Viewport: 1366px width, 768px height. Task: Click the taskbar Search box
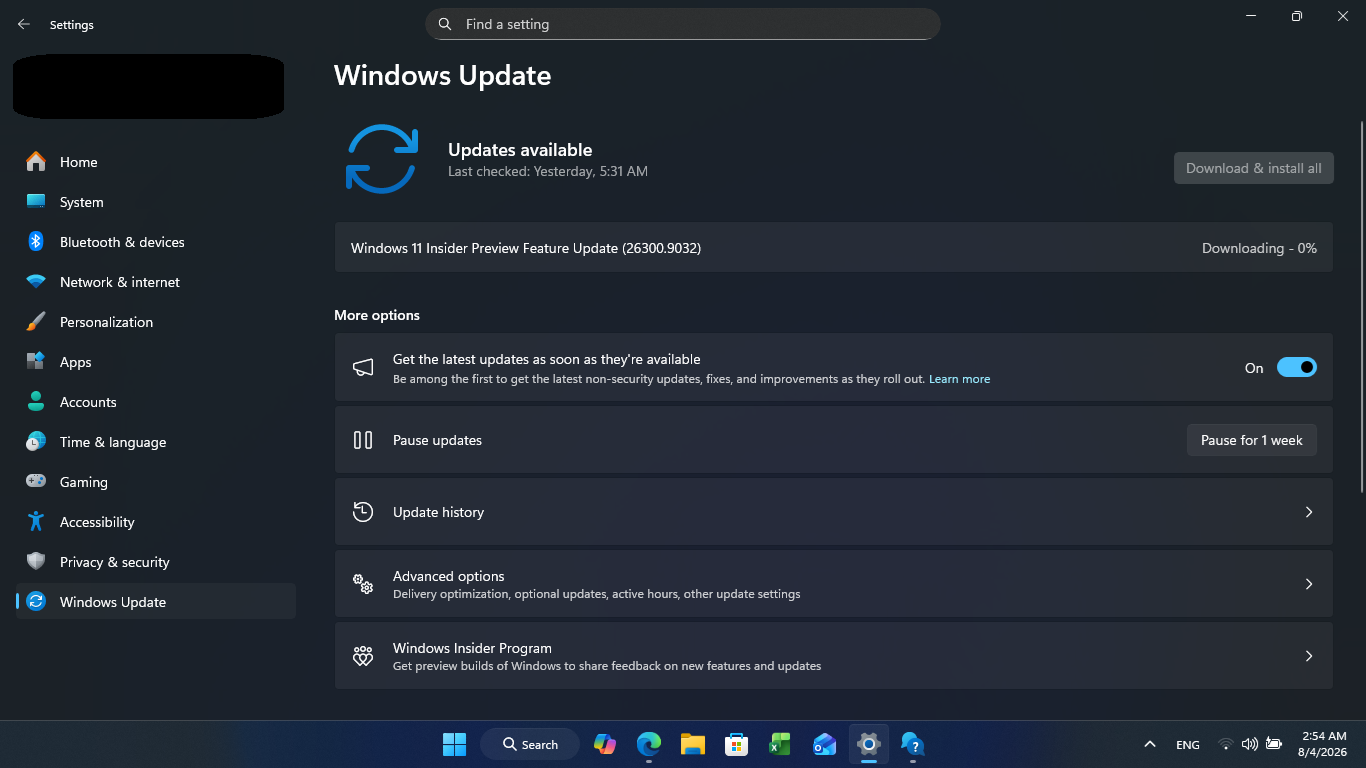click(530, 744)
